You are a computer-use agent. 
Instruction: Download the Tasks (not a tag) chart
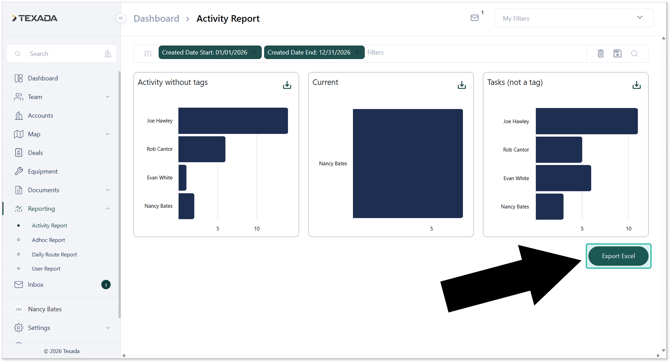click(637, 85)
